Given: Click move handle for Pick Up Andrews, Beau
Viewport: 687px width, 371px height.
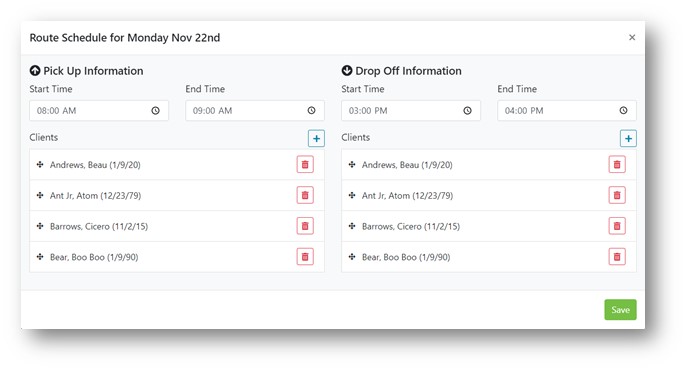Looking at the screenshot, I should (x=40, y=165).
